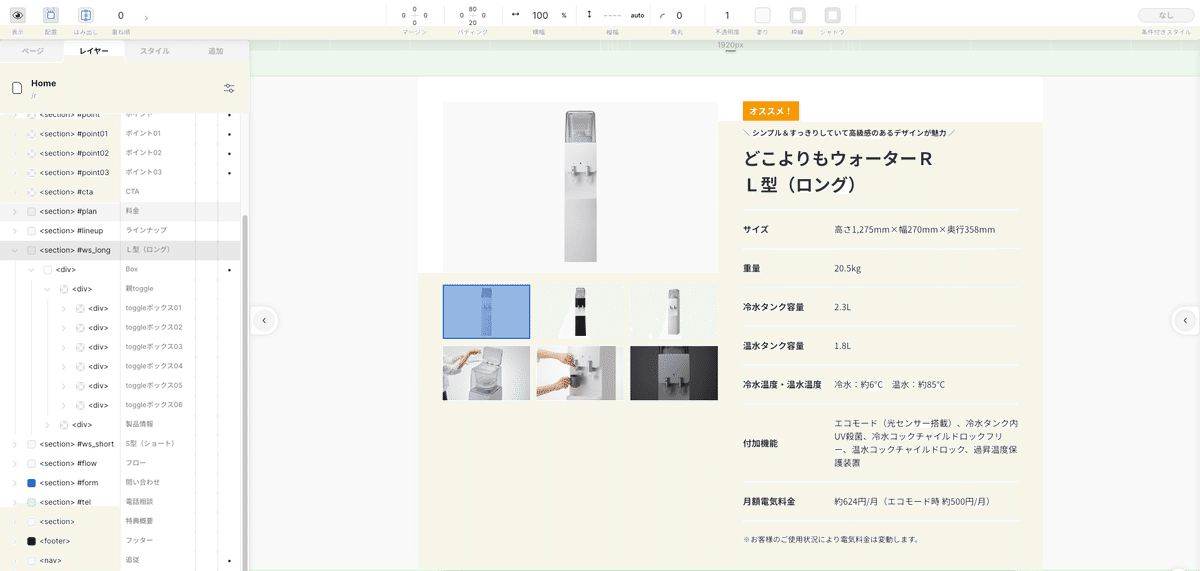Click the toggleボックス04 layer icon
Viewport: 1200px width, 571px height.
point(80,366)
